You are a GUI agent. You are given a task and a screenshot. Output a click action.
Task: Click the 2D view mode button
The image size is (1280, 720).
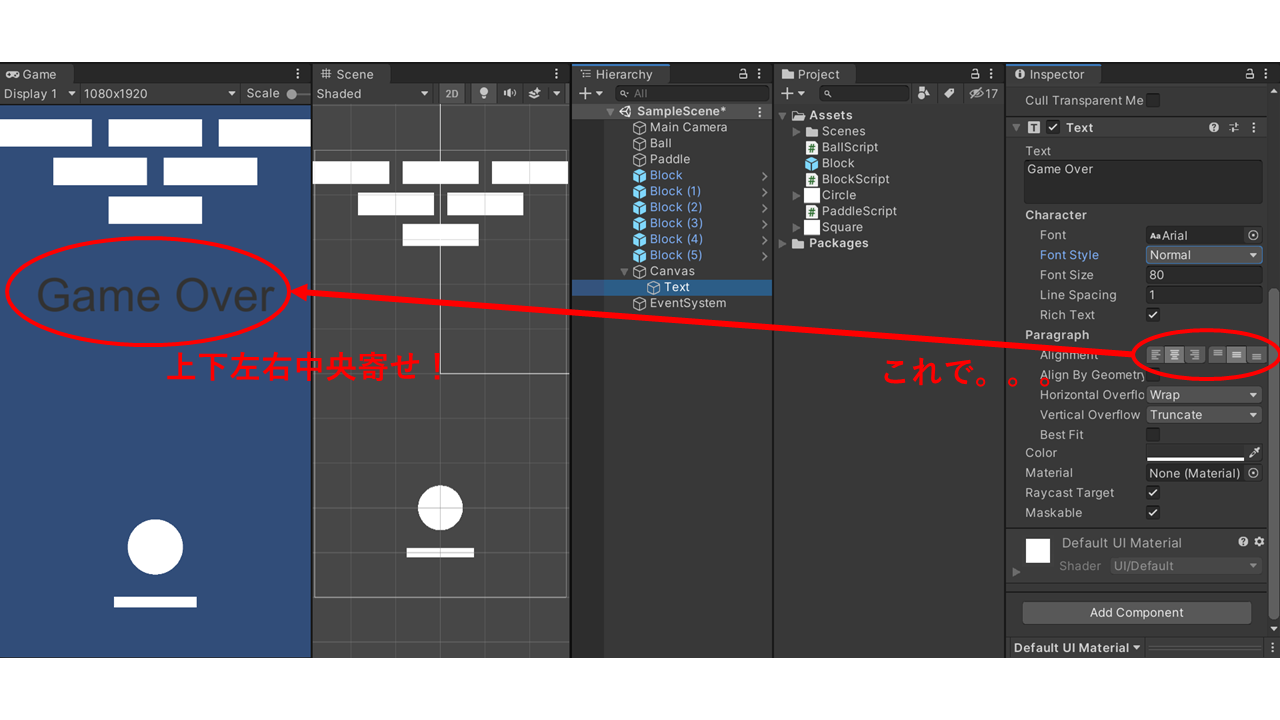(452, 93)
